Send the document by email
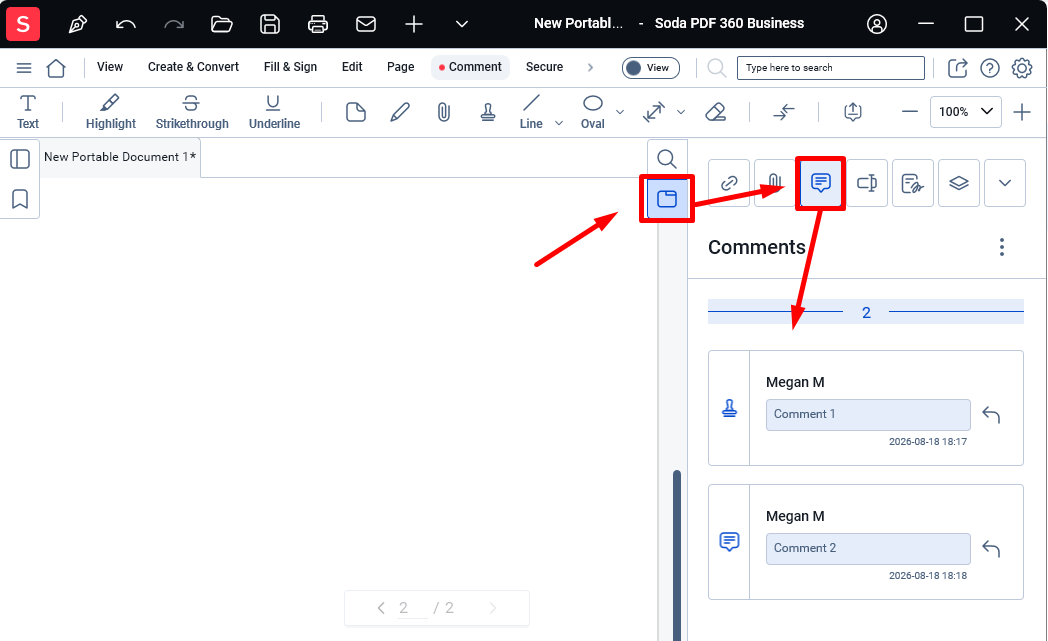 tap(366, 25)
